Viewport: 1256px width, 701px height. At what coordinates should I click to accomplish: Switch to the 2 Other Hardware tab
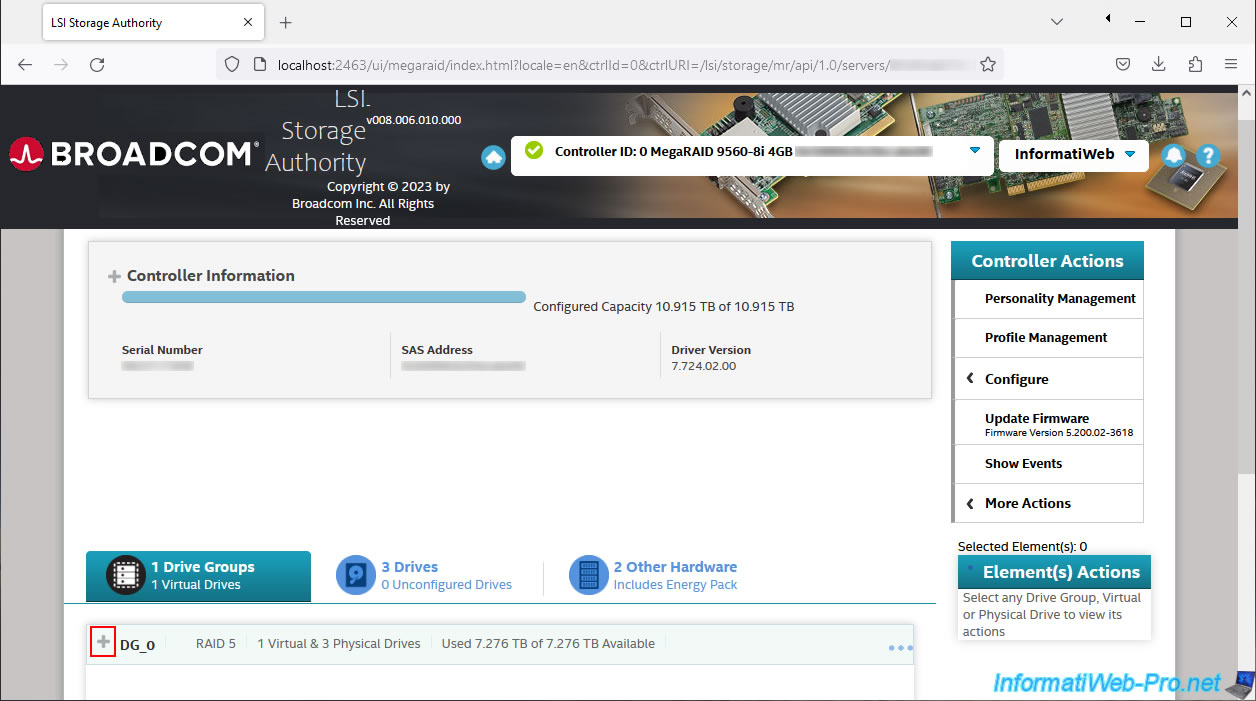(653, 576)
